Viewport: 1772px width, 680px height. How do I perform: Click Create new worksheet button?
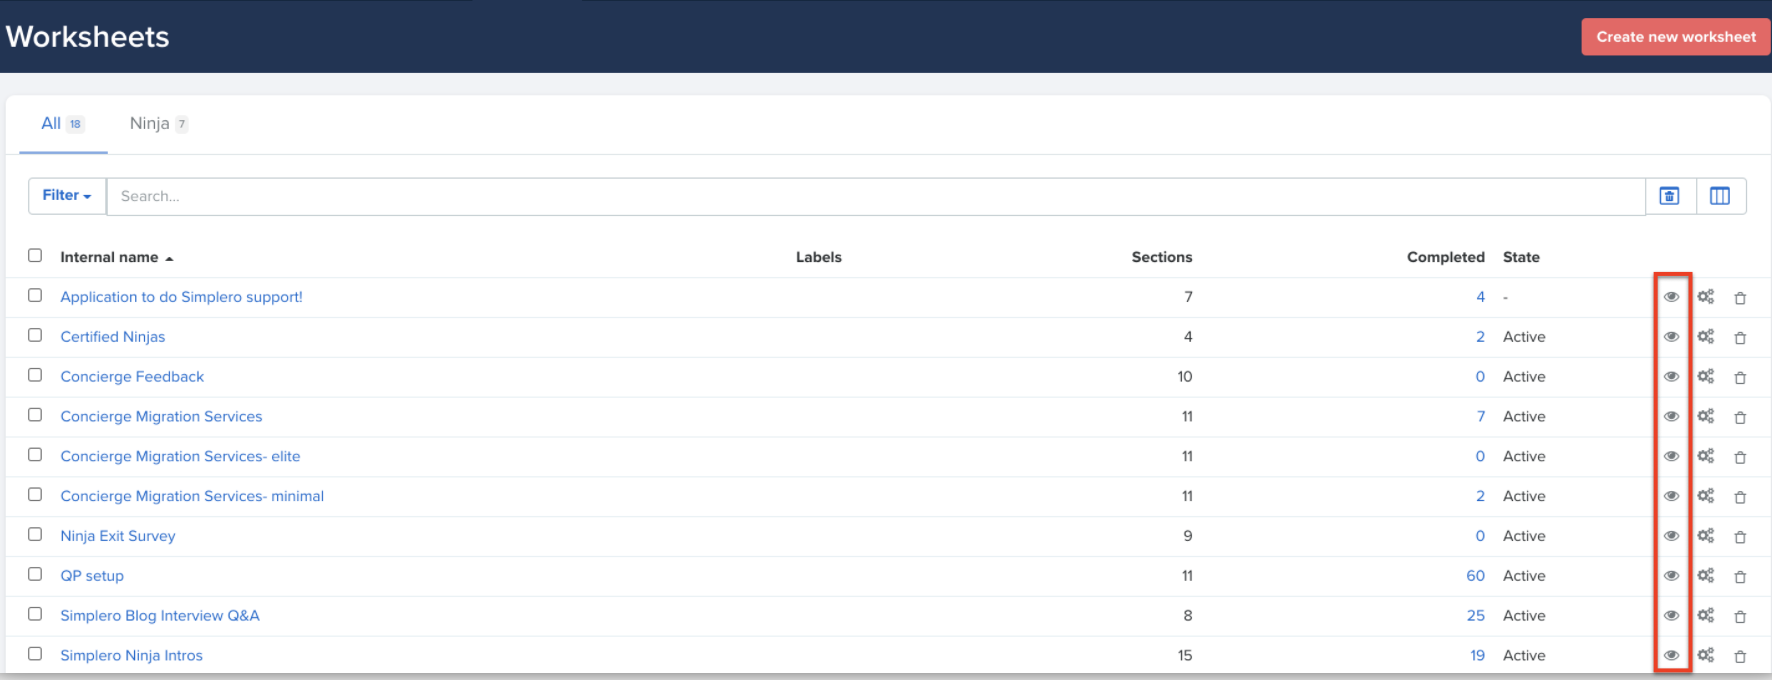1676,37
